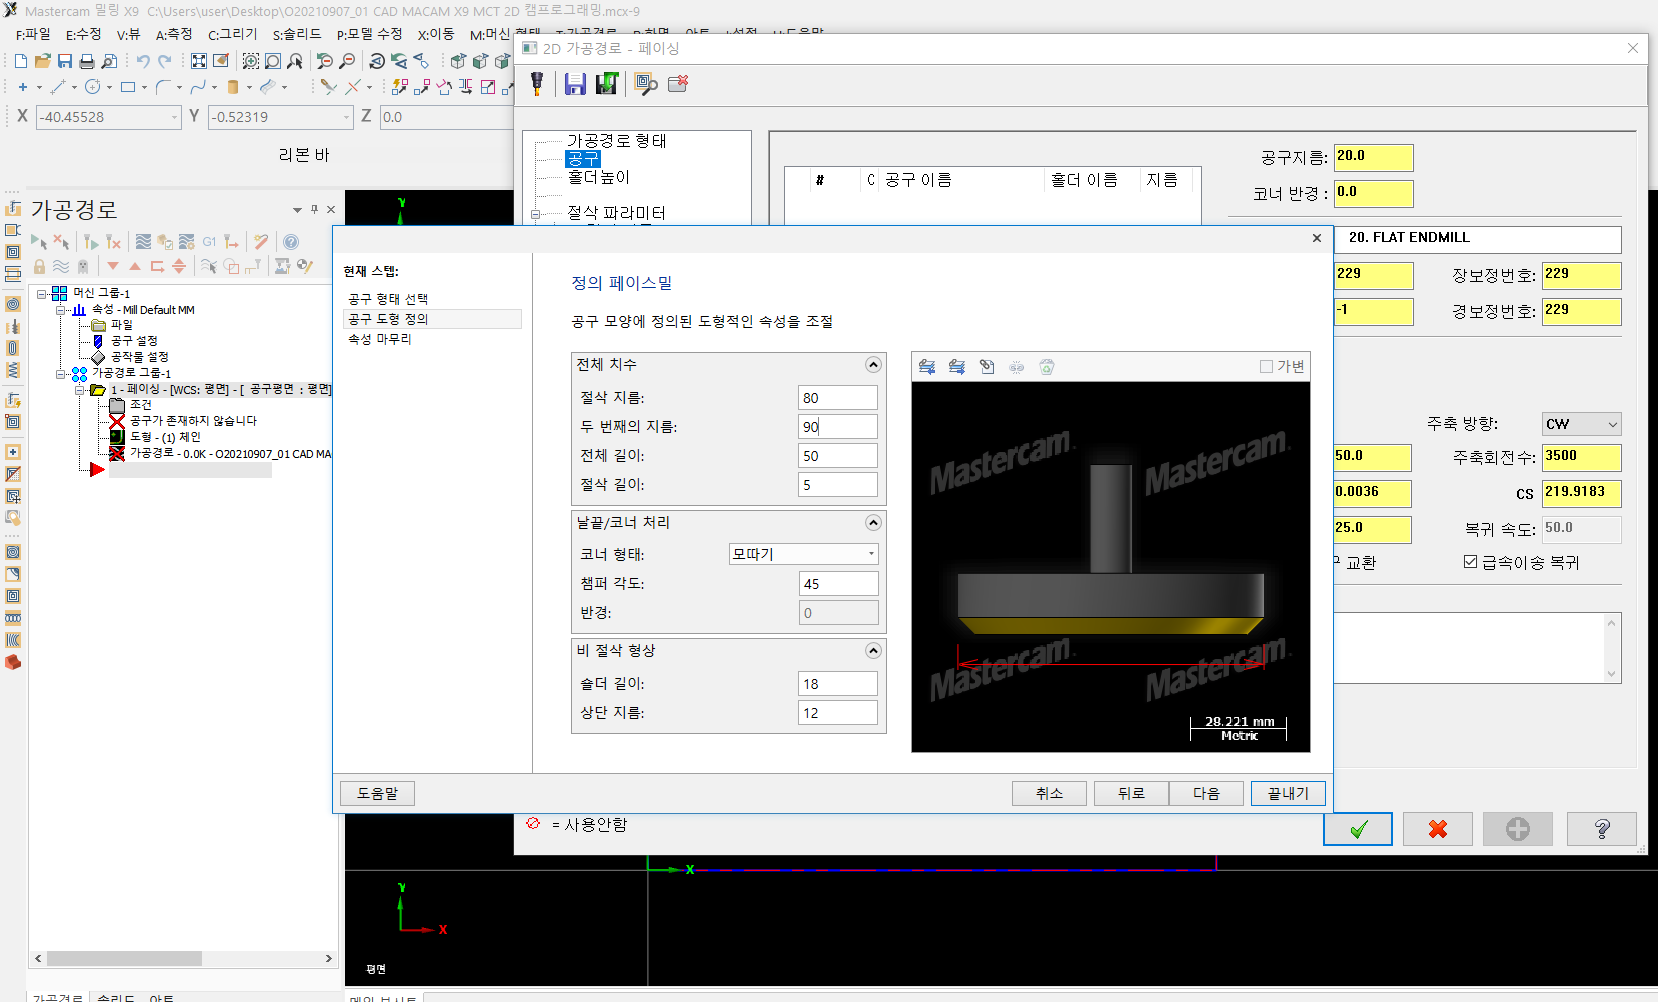
Task: Click the 뒤로 button
Action: (1131, 793)
